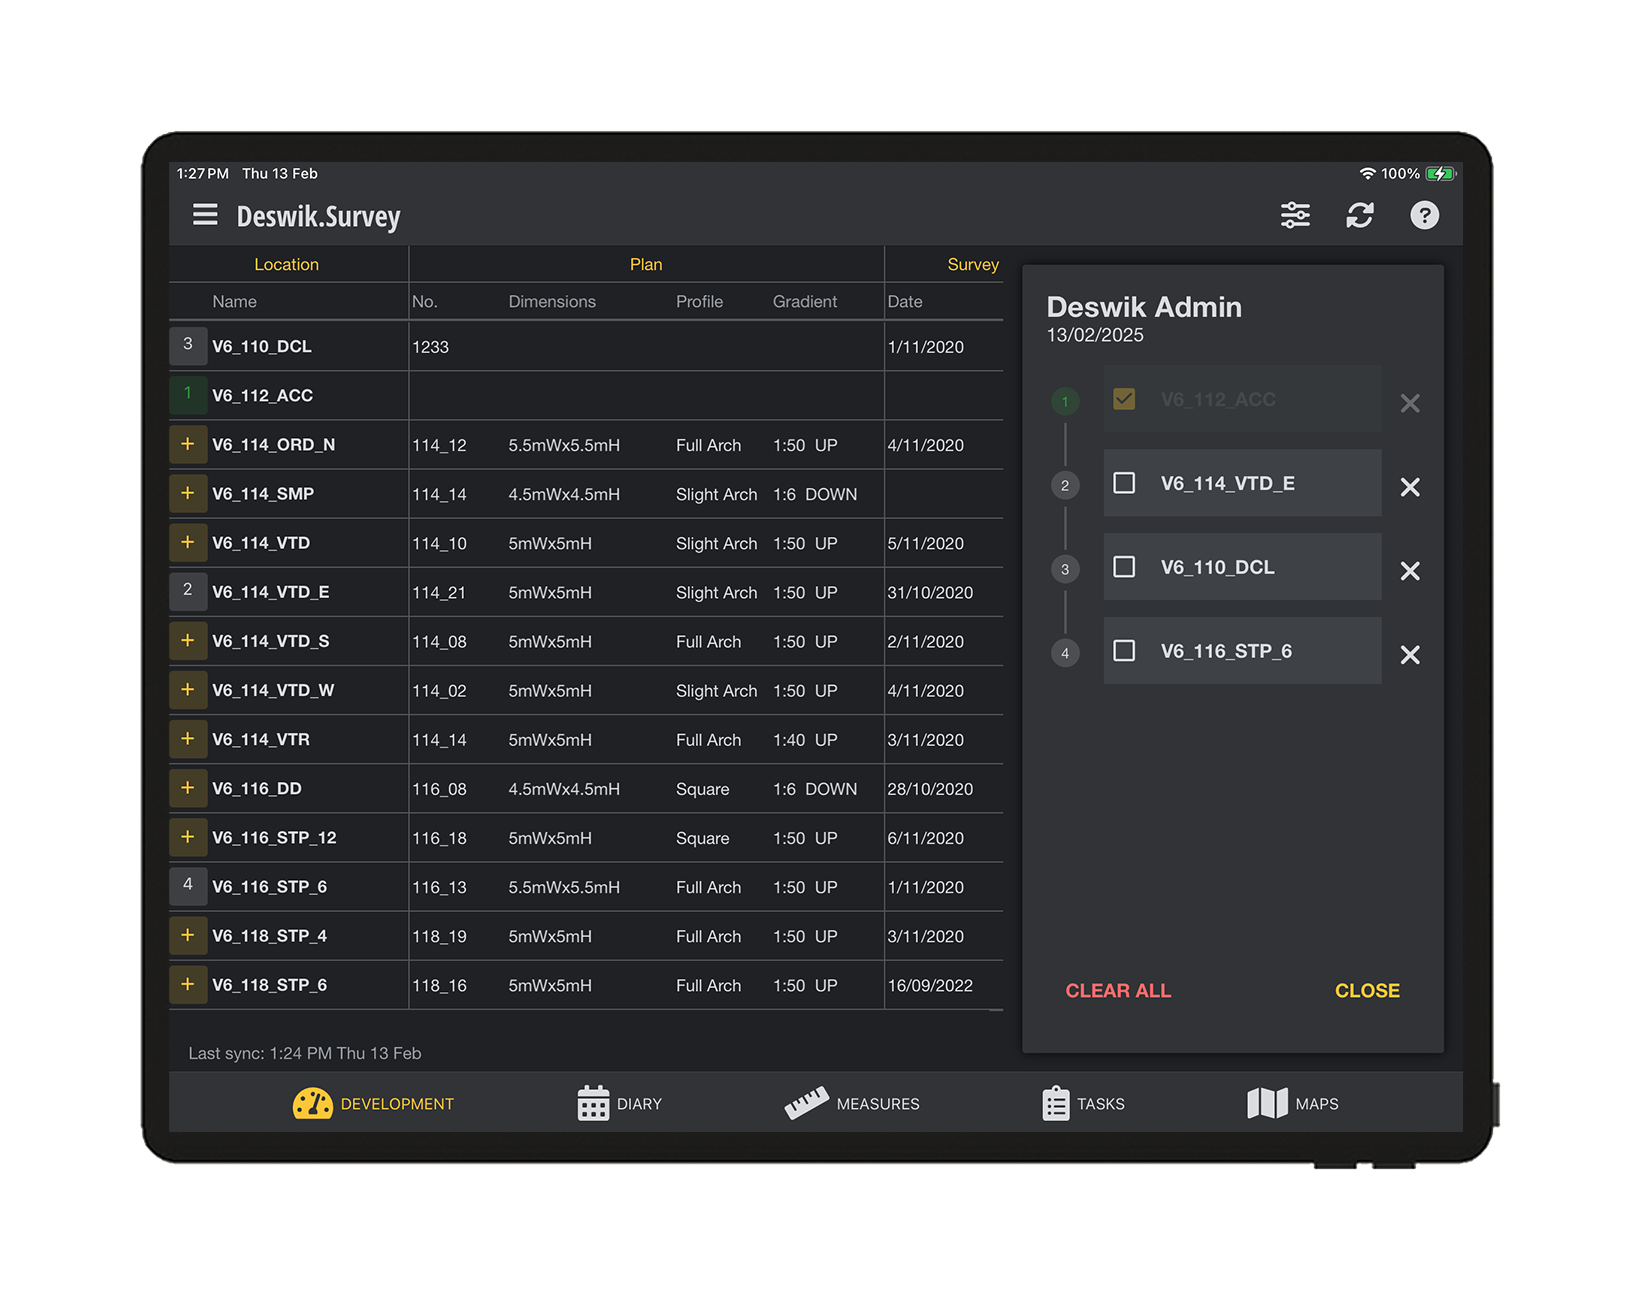Tap the Wi-Fi status icon
Image resolution: width=1634 pixels, height=1300 pixels.
point(1367,173)
